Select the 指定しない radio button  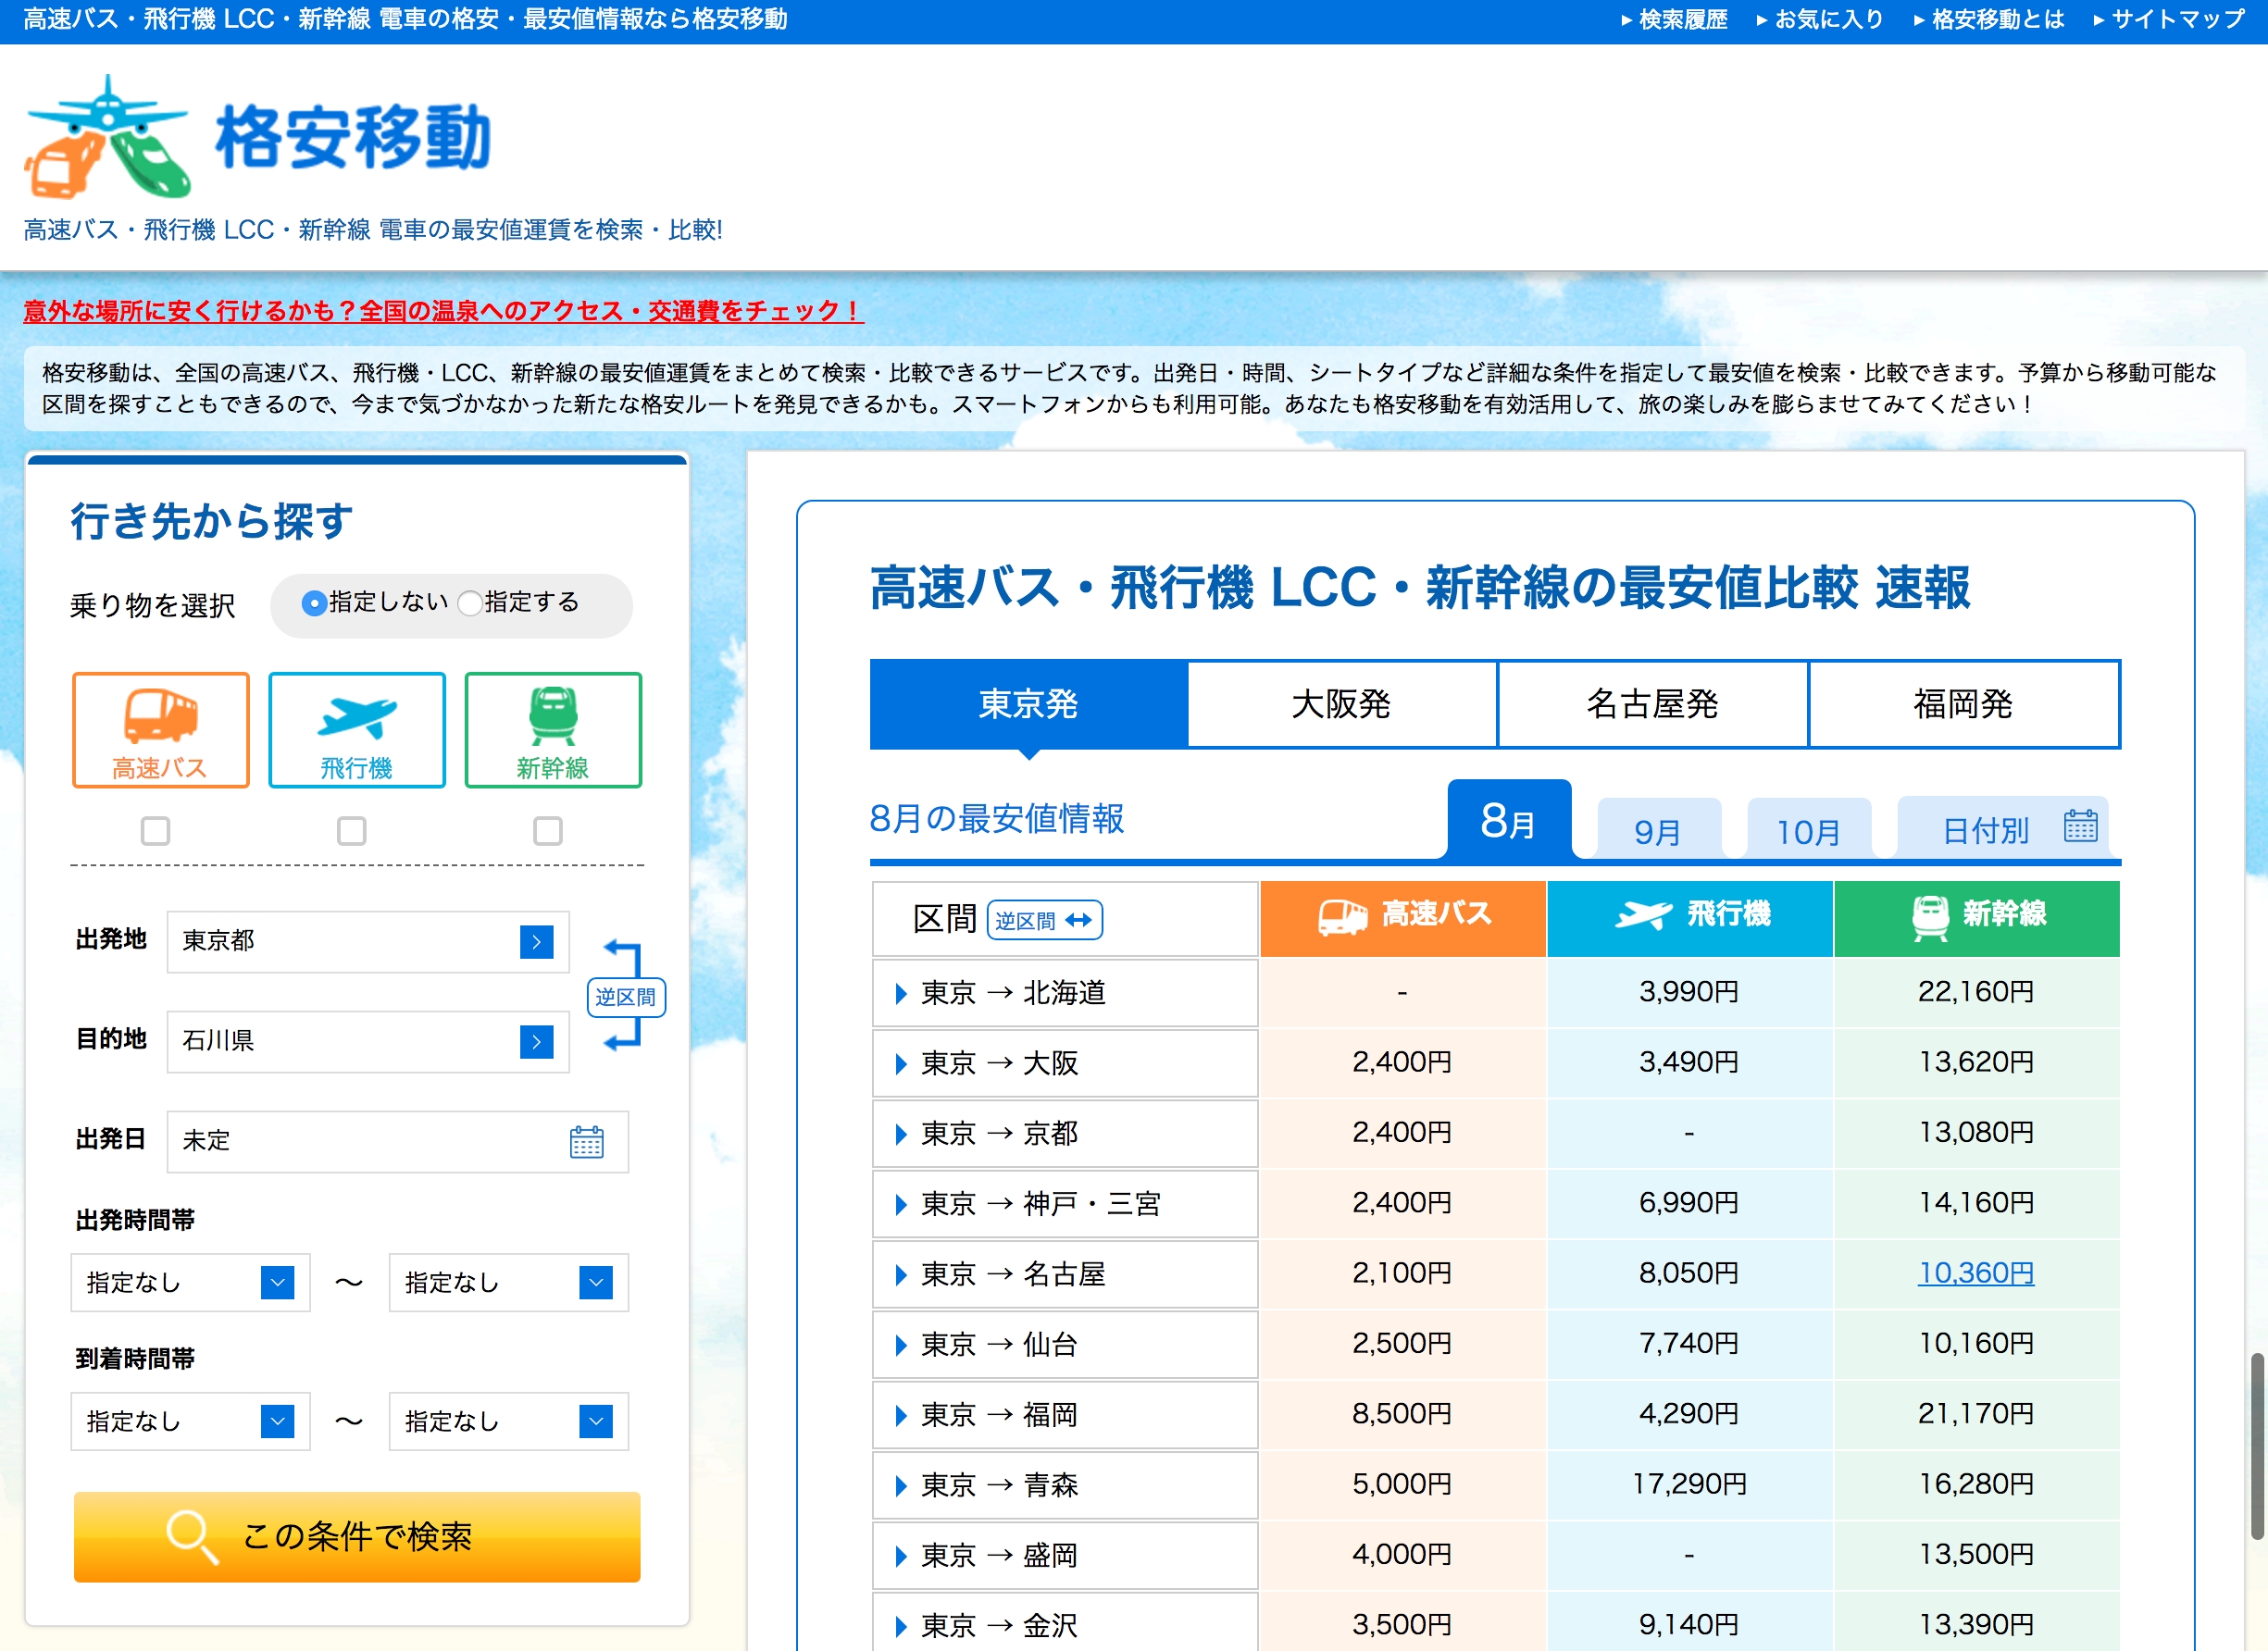tap(314, 603)
